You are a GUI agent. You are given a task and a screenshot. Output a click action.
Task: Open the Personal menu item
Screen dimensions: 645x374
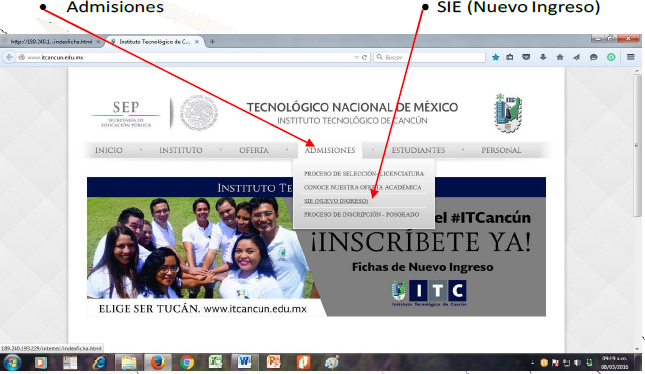coord(501,150)
